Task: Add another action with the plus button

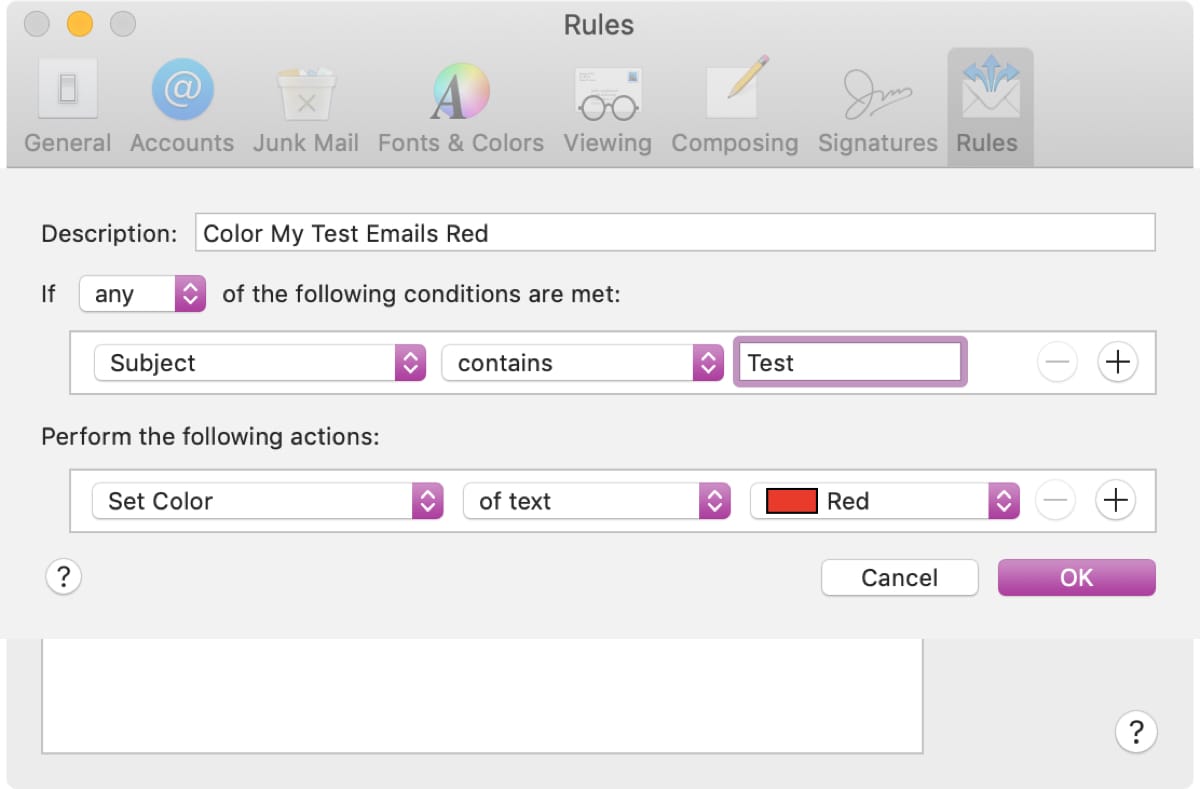Action: (1116, 500)
